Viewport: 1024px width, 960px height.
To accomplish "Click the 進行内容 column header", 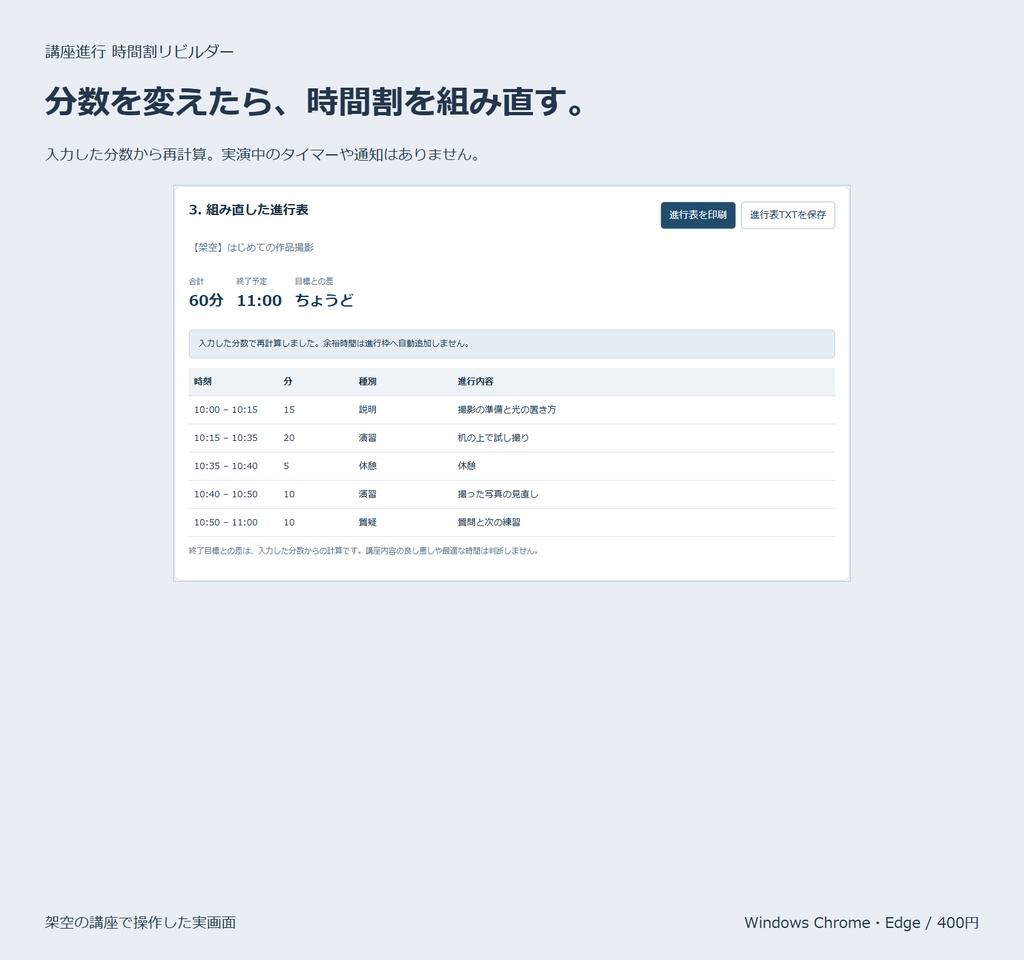I will coord(475,381).
